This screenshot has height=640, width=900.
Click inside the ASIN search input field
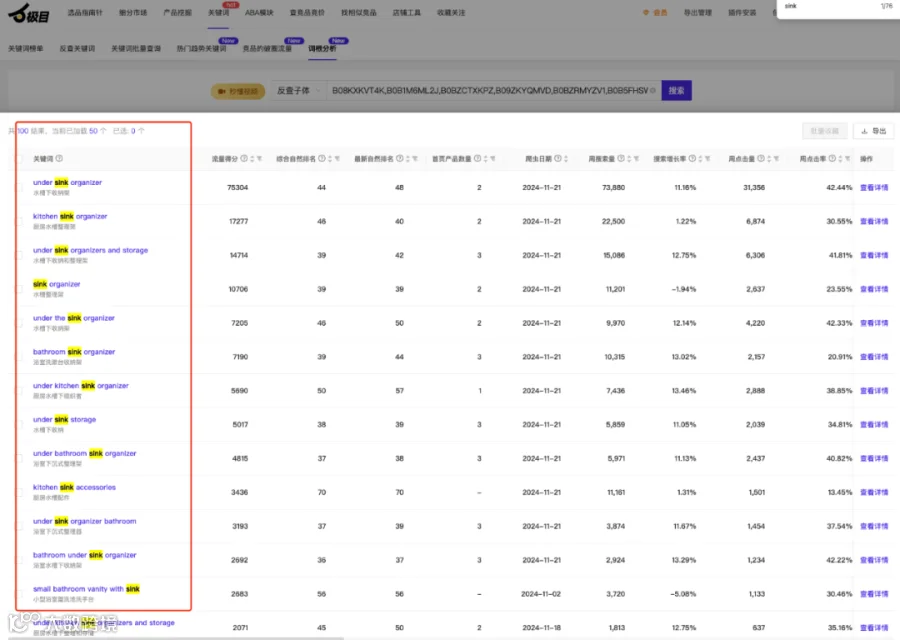tap(489, 91)
